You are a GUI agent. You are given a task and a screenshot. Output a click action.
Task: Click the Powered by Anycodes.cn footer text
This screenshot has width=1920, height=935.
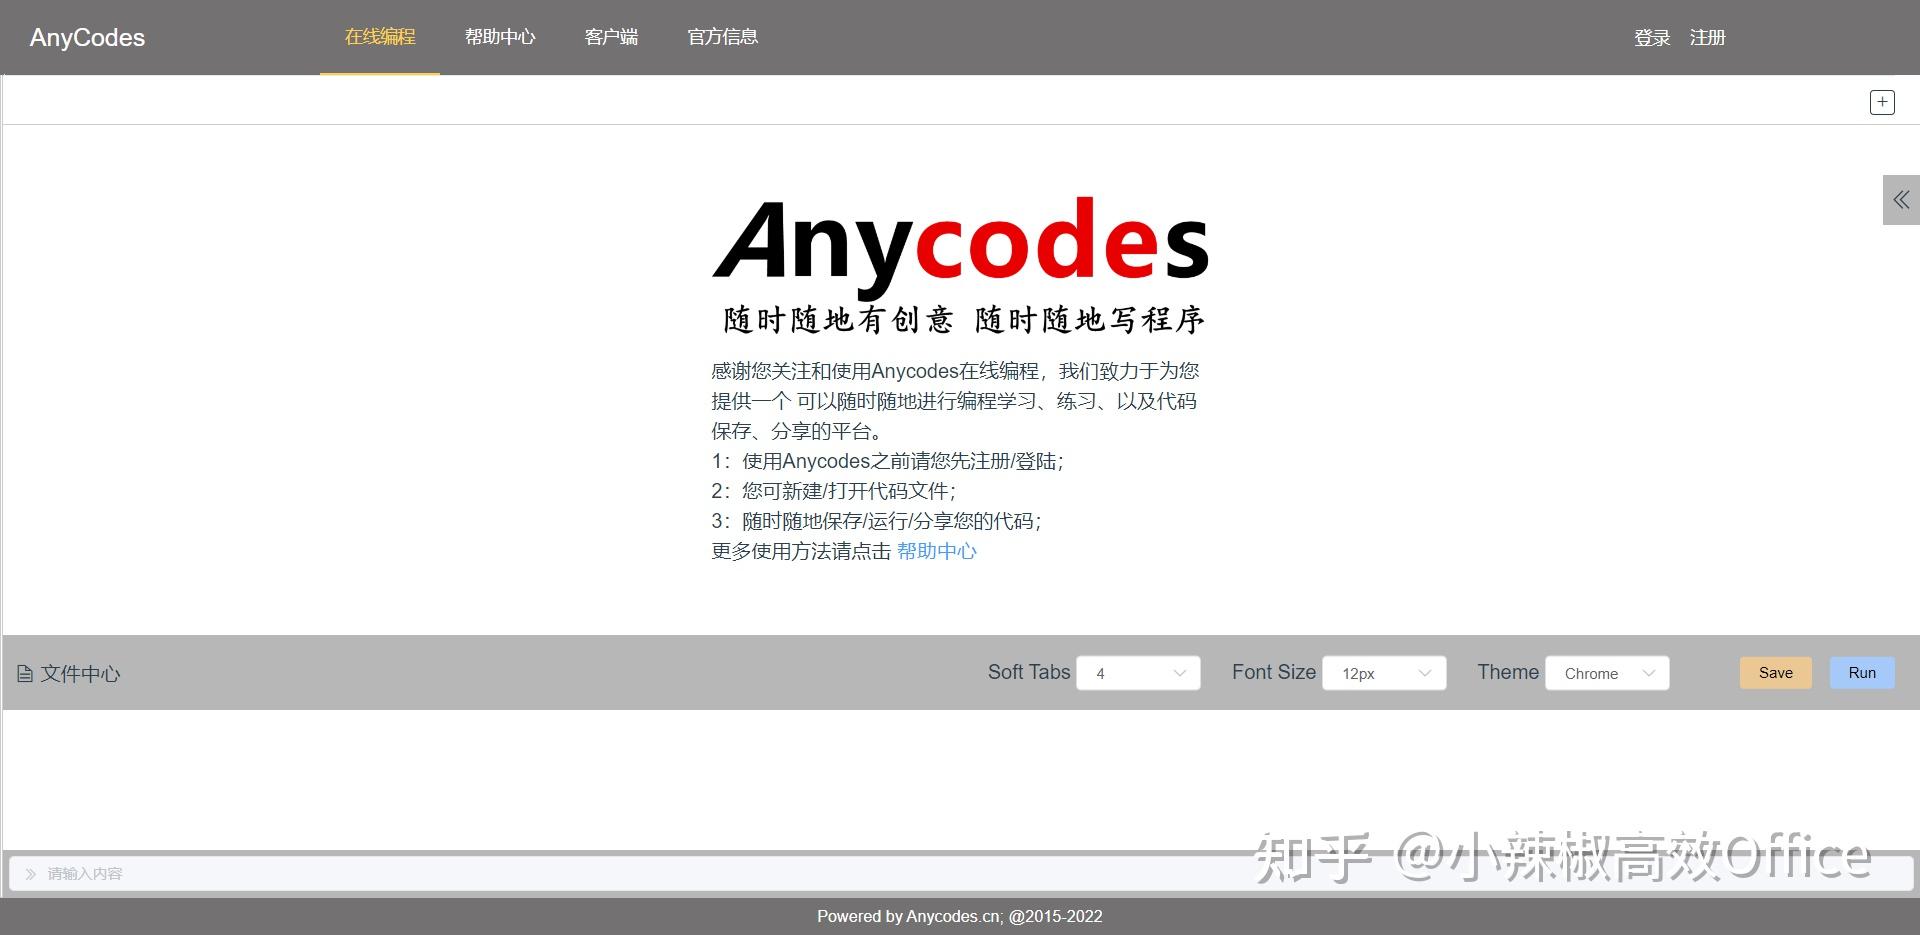[959, 915]
